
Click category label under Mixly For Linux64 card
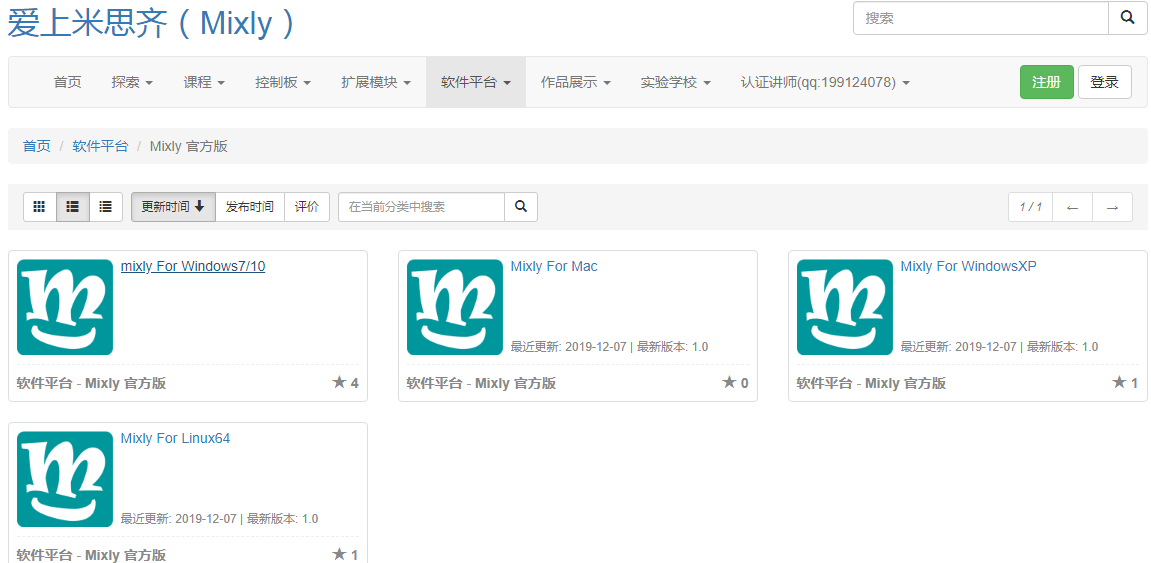[91, 555]
